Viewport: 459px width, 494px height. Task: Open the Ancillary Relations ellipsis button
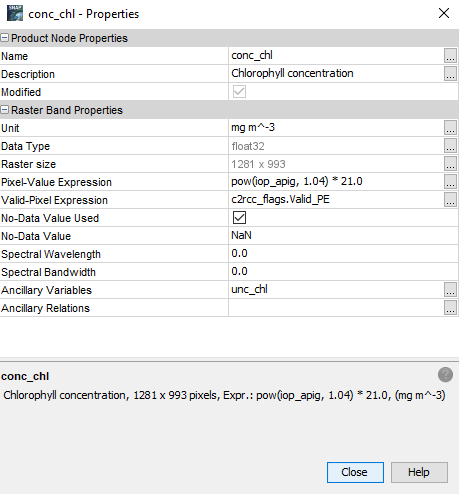pyautogui.click(x=450, y=308)
